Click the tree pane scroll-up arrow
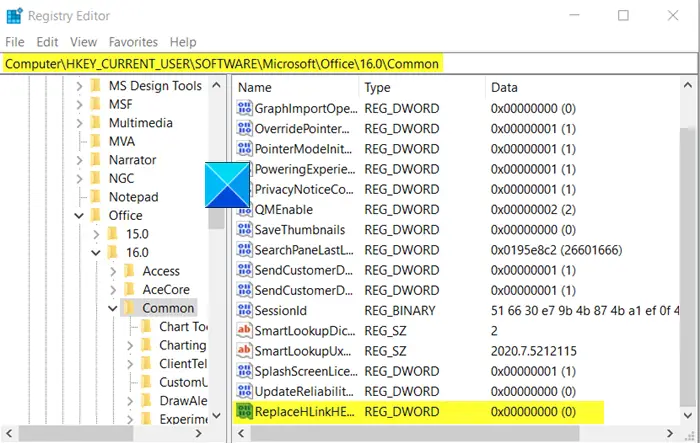 click(217, 85)
